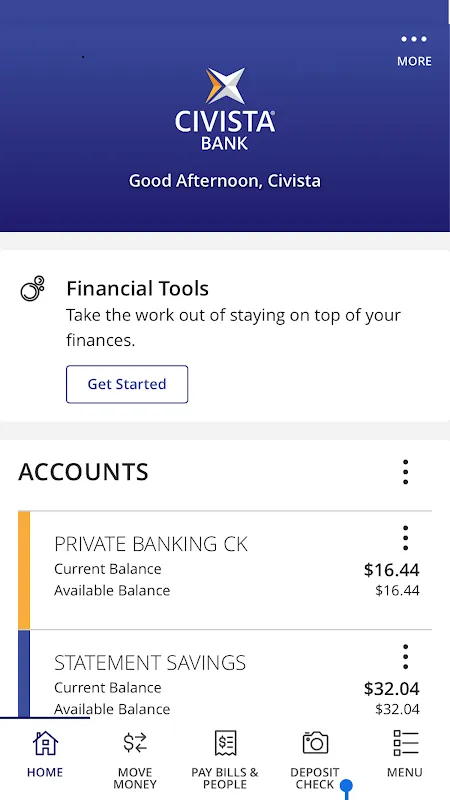
Task: Select the Move Money transfer icon
Action: tap(135, 743)
